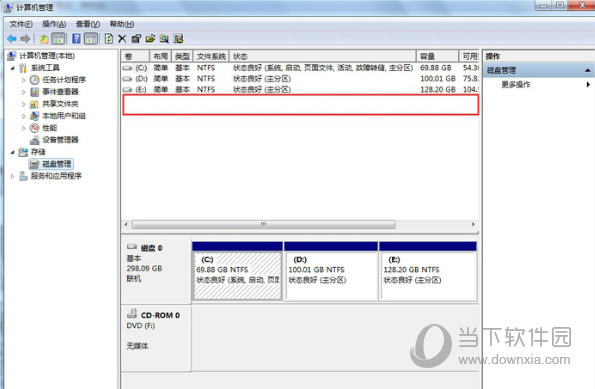Expand the 本地用户和组 node arrow
This screenshot has width=595, height=389.
point(24,116)
